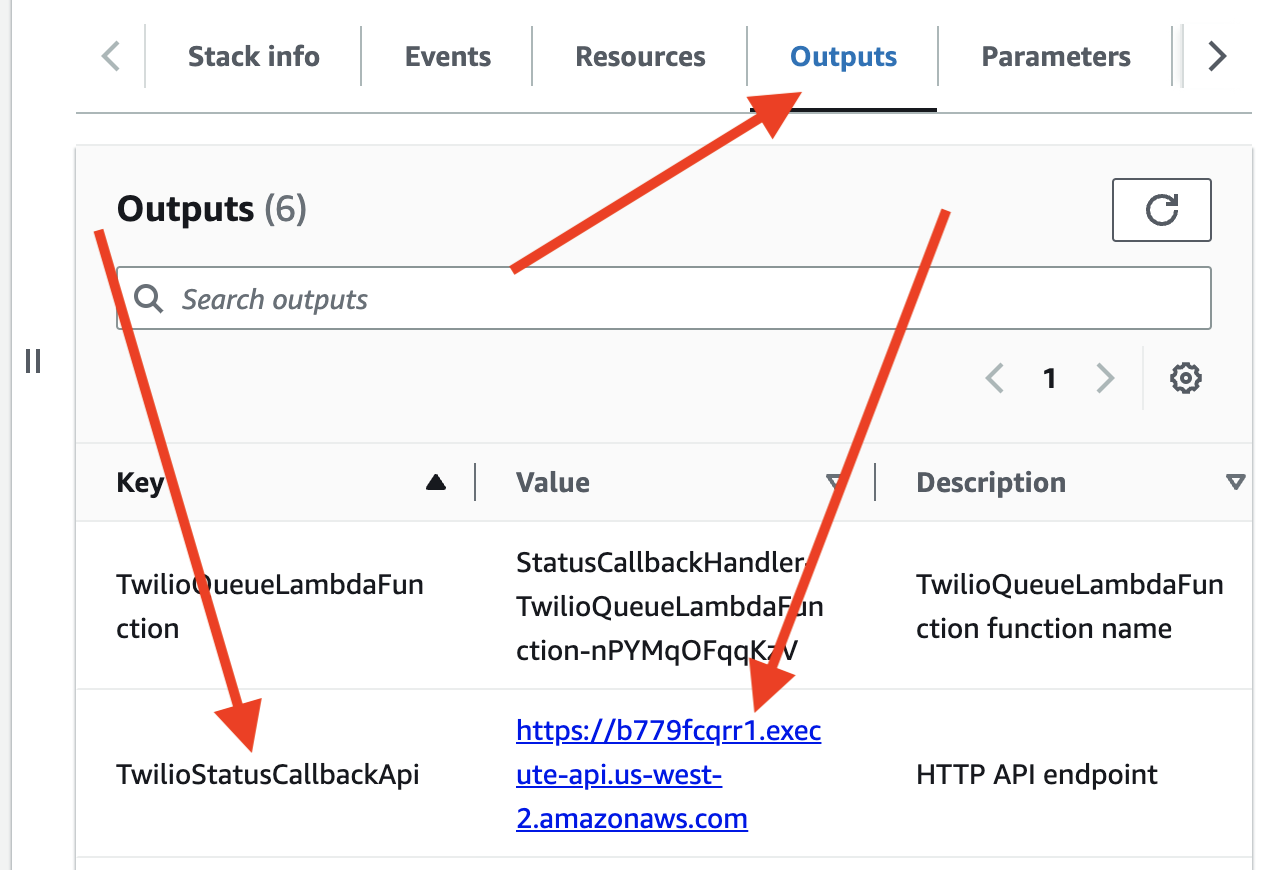Viewport: 1286px width, 870px height.
Task: Select page 1 in pagination
Action: point(1049,378)
